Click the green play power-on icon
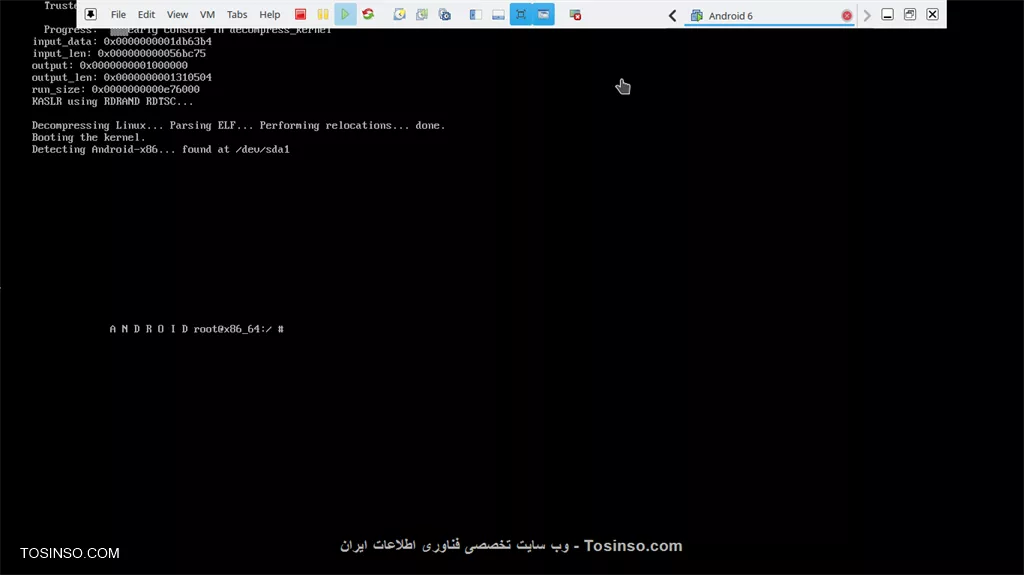 pos(345,14)
